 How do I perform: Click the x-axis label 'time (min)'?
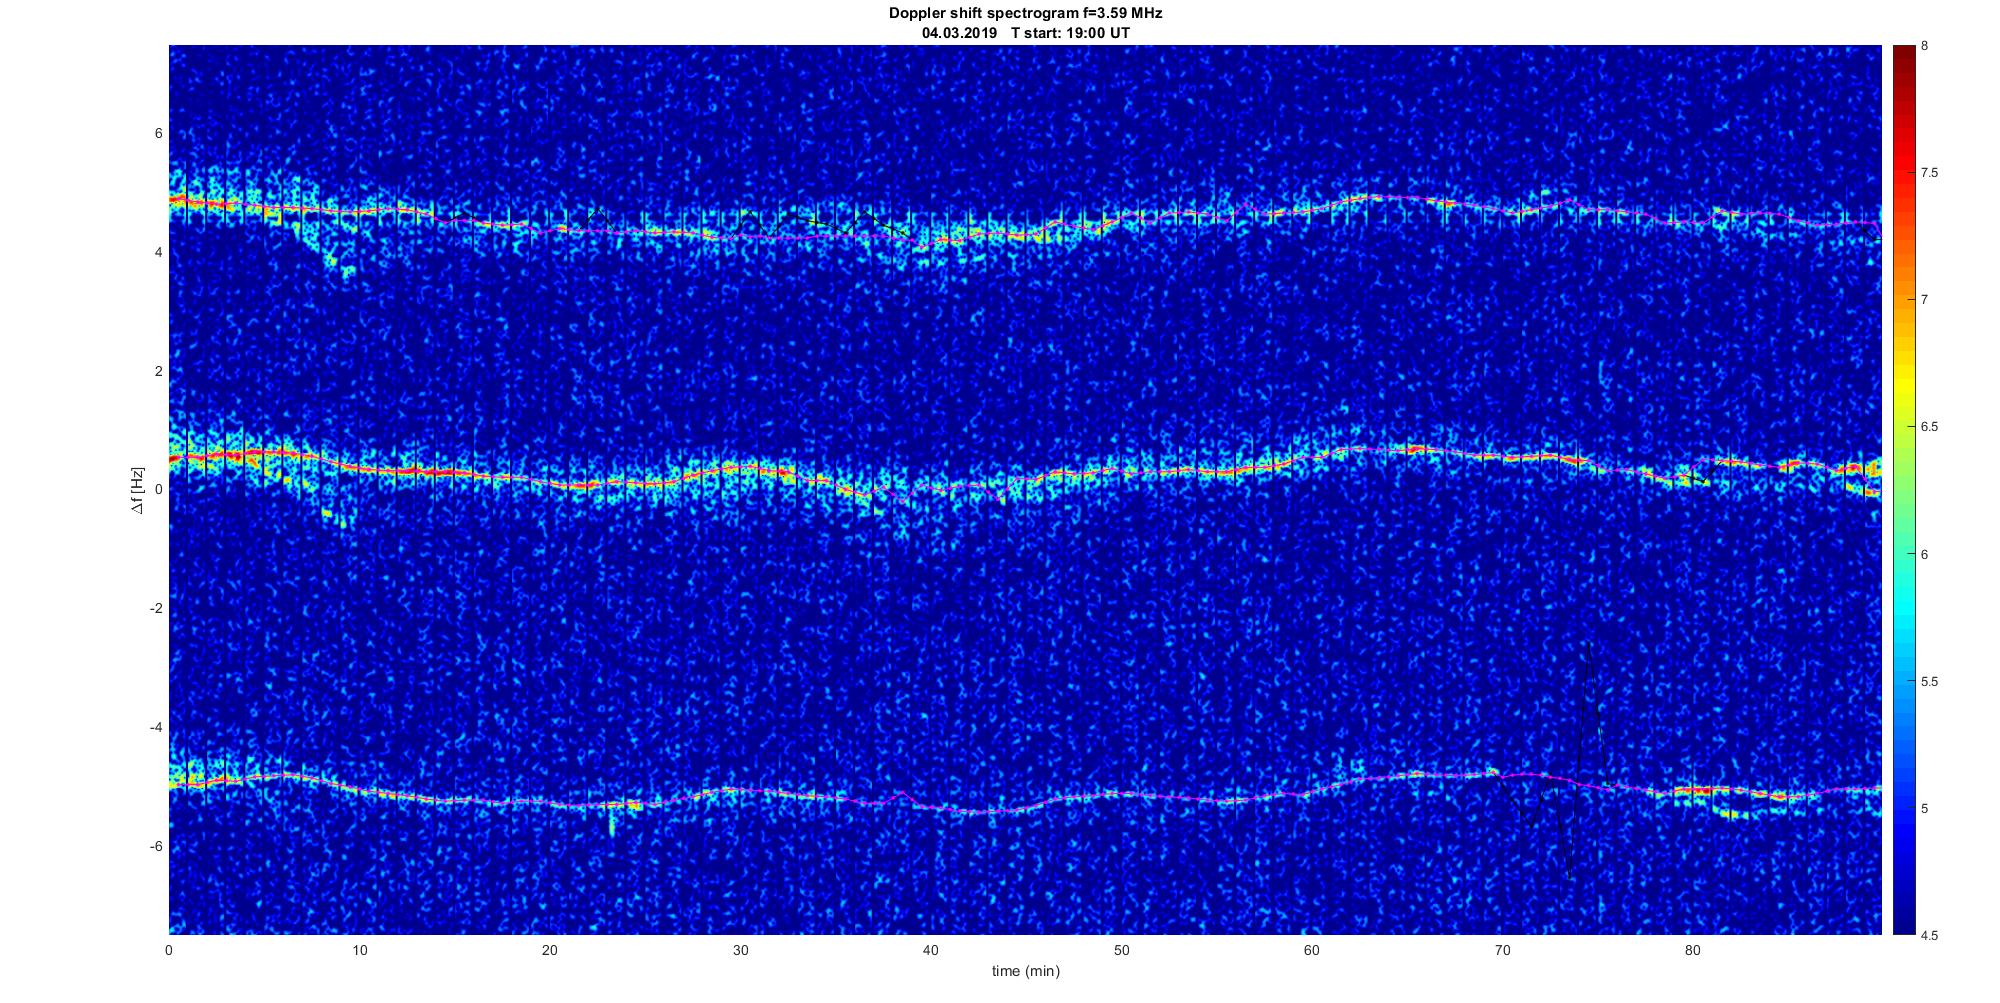point(1025,971)
